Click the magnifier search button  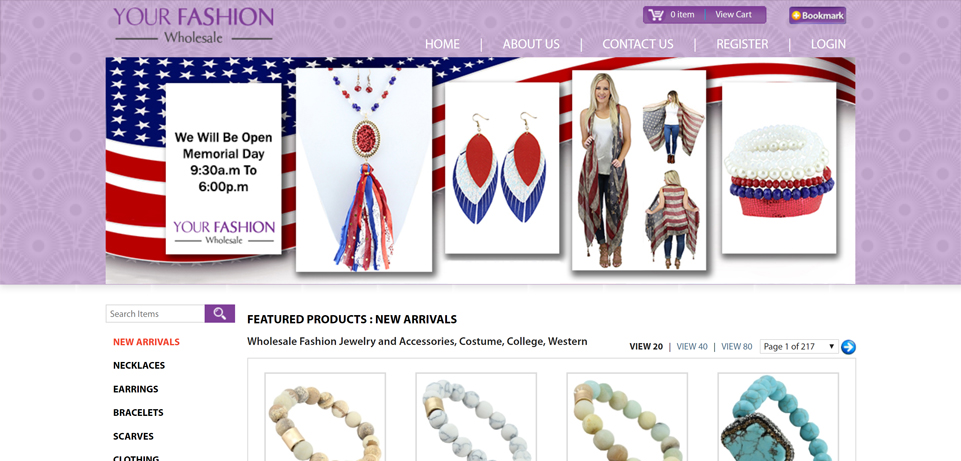(219, 313)
